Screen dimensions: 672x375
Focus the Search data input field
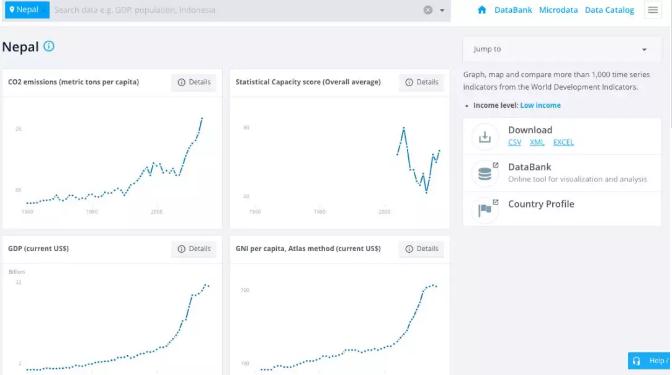click(x=236, y=10)
